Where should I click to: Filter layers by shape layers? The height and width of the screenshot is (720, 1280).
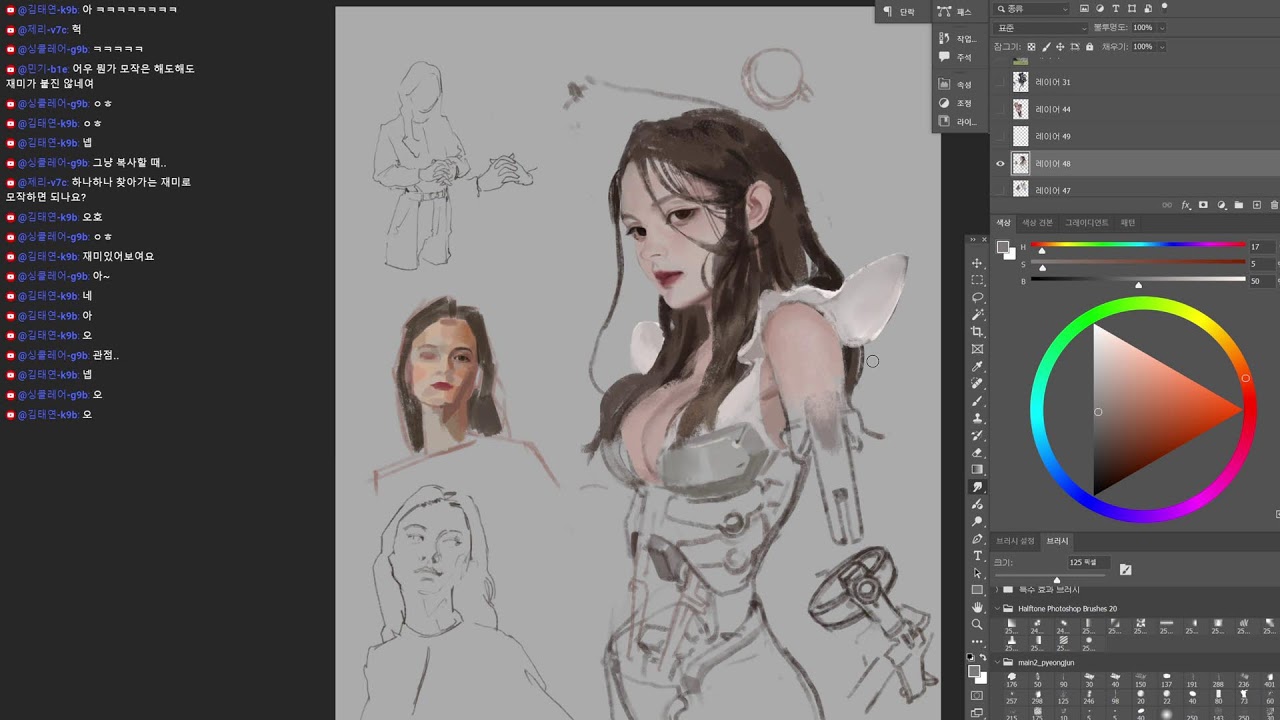tap(1132, 9)
